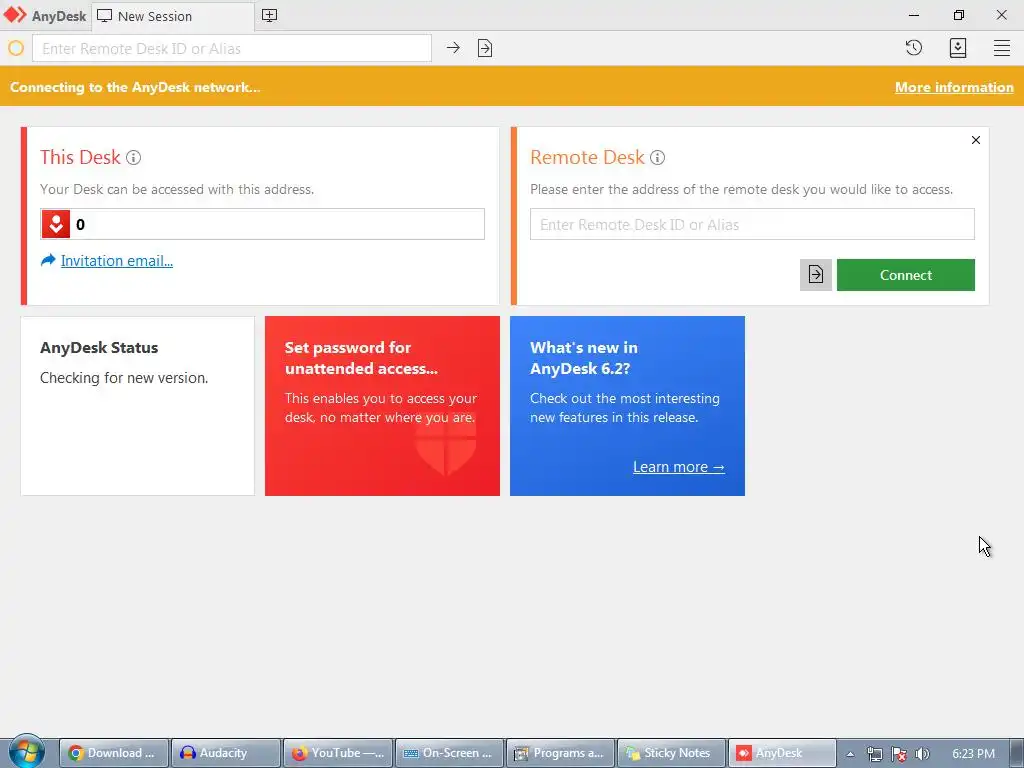Screen dimensions: 1024x768
Task: Open the address book icon
Action: [957, 48]
